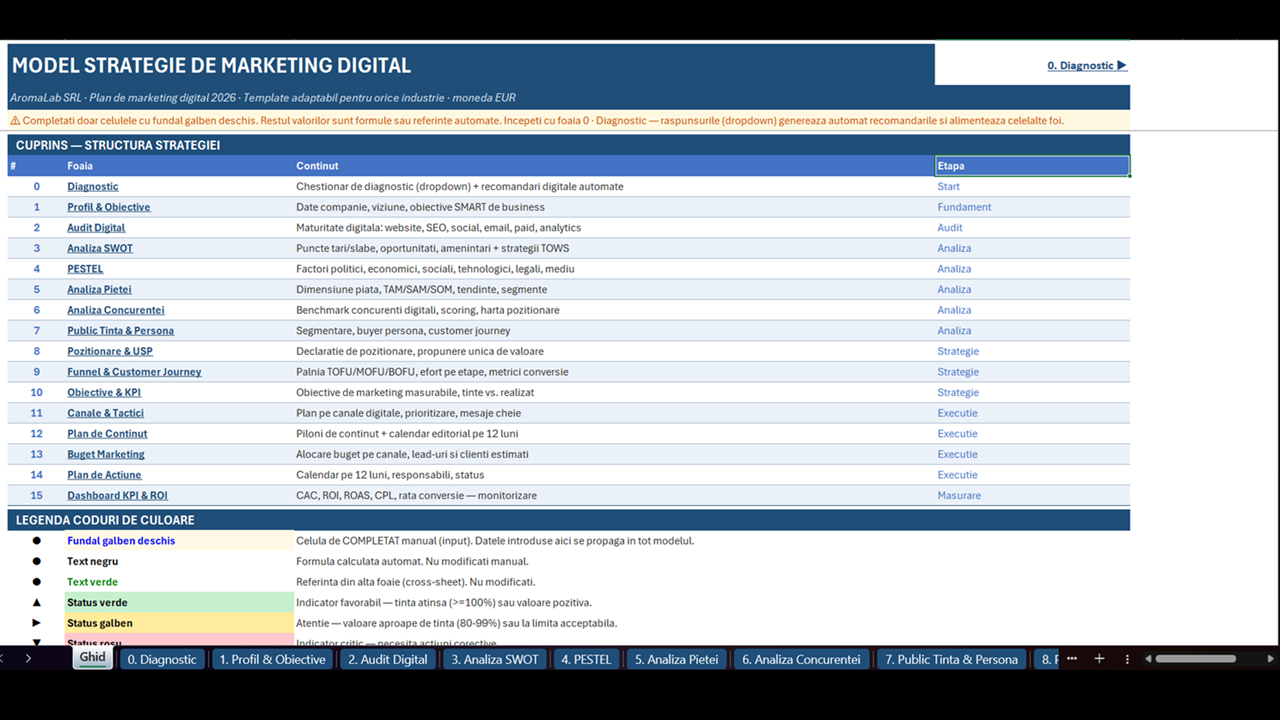Select the LEGENDA CODURI DE CULOARE heading
Viewport: 1280px width, 720px height.
(105, 520)
